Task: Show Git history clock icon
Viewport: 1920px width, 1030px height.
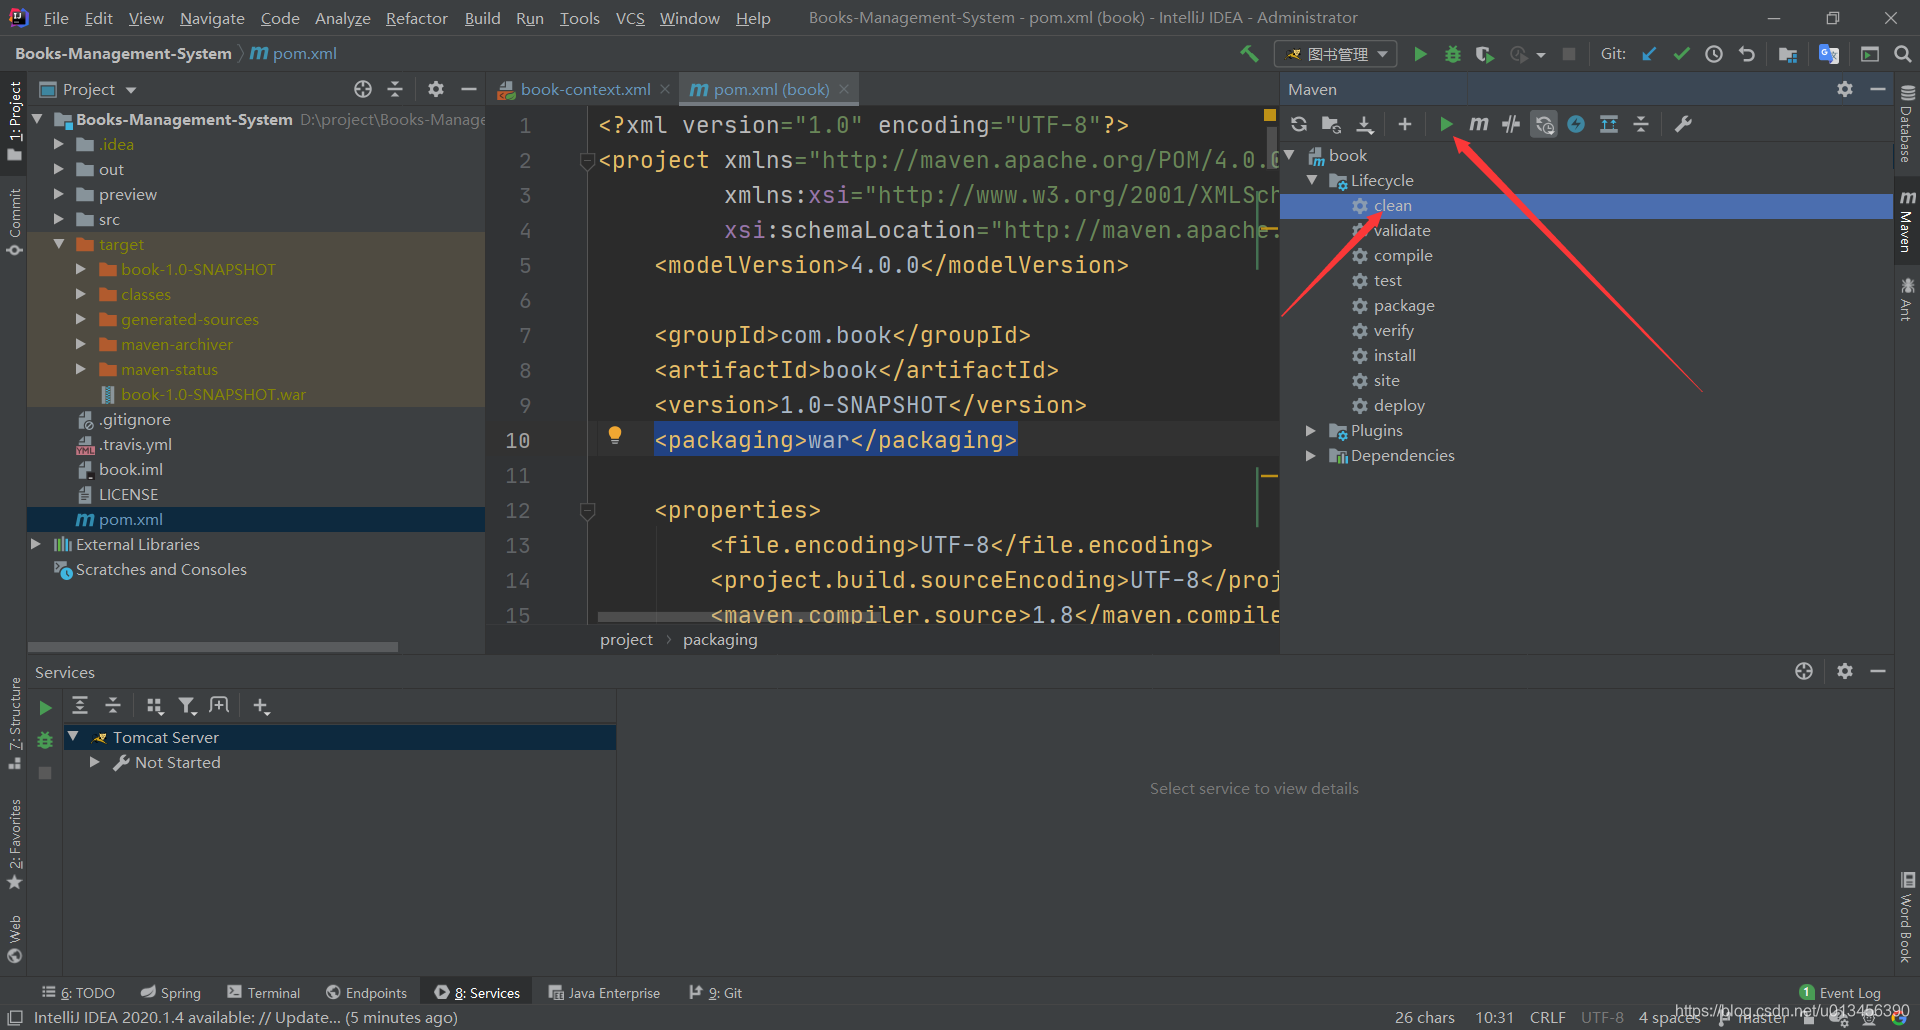Action: pos(1714,54)
